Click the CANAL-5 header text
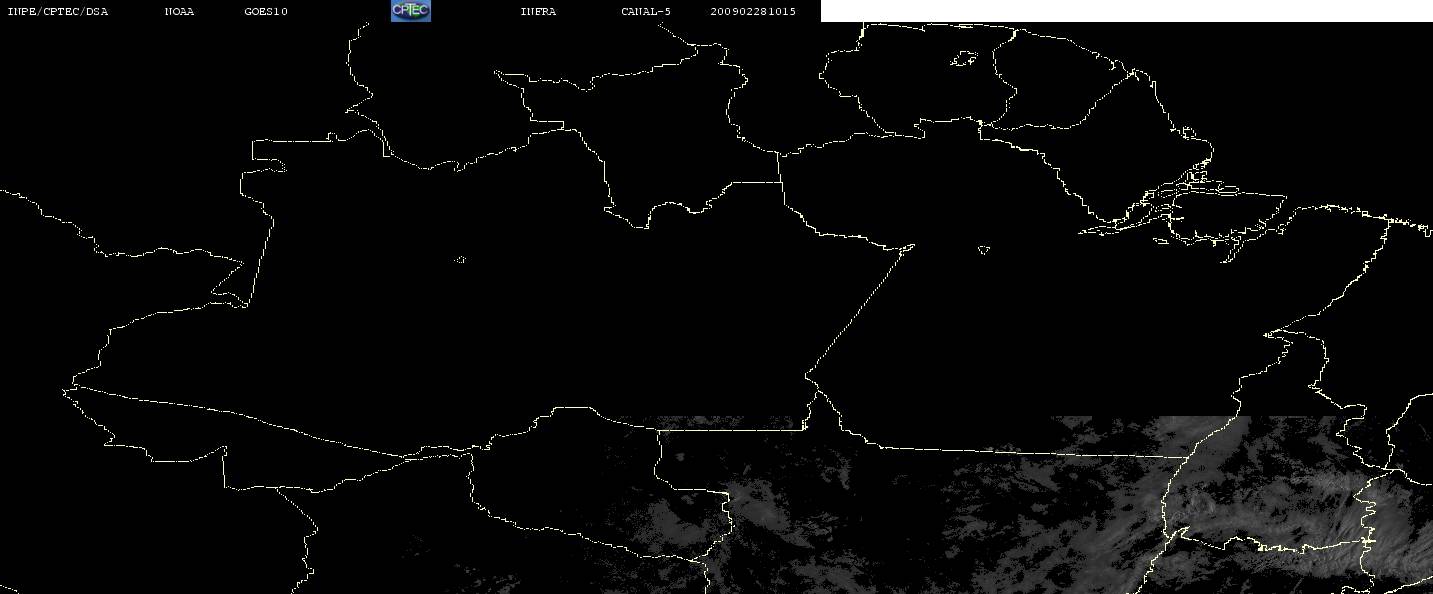1433x594 pixels. click(x=646, y=12)
